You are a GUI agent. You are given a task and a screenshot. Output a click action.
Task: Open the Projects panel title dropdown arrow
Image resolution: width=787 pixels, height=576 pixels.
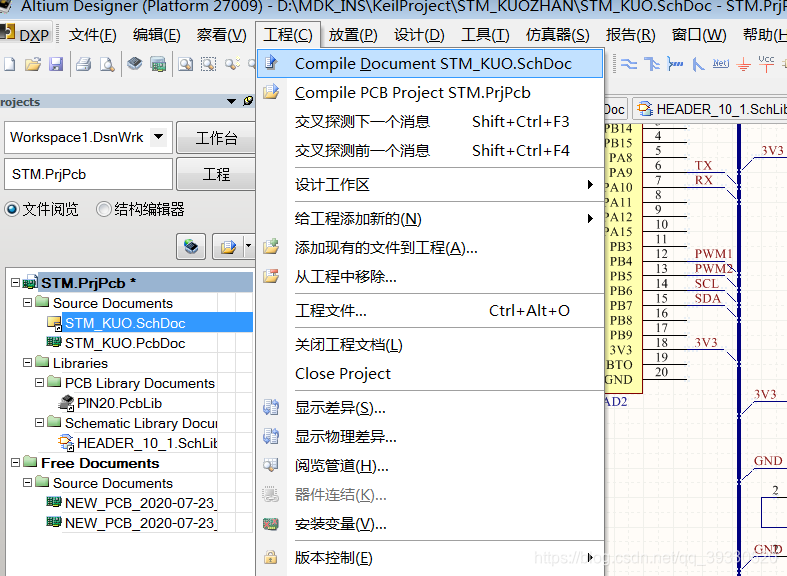click(x=231, y=101)
